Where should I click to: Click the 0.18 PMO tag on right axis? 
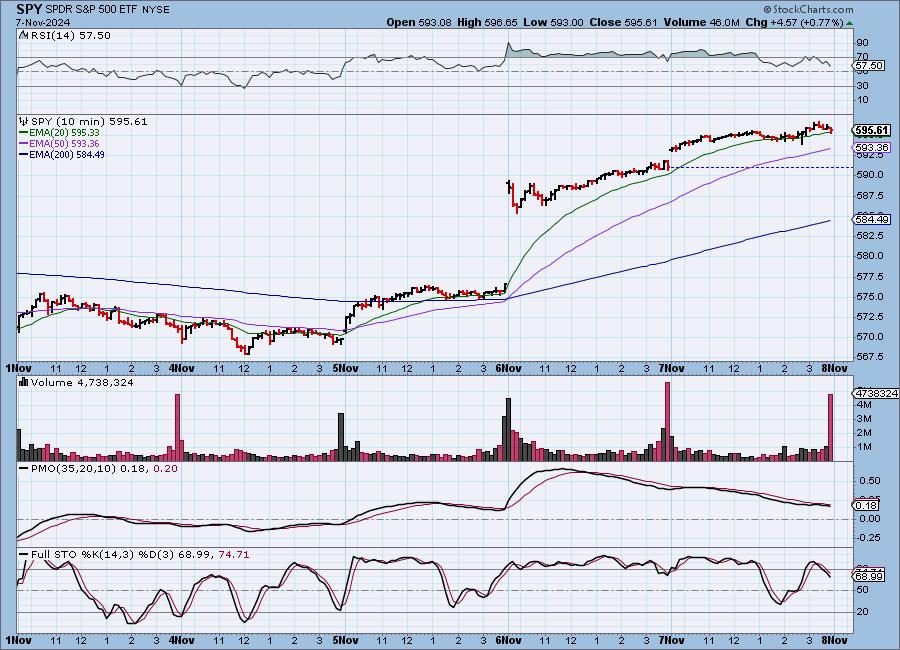tap(867, 505)
